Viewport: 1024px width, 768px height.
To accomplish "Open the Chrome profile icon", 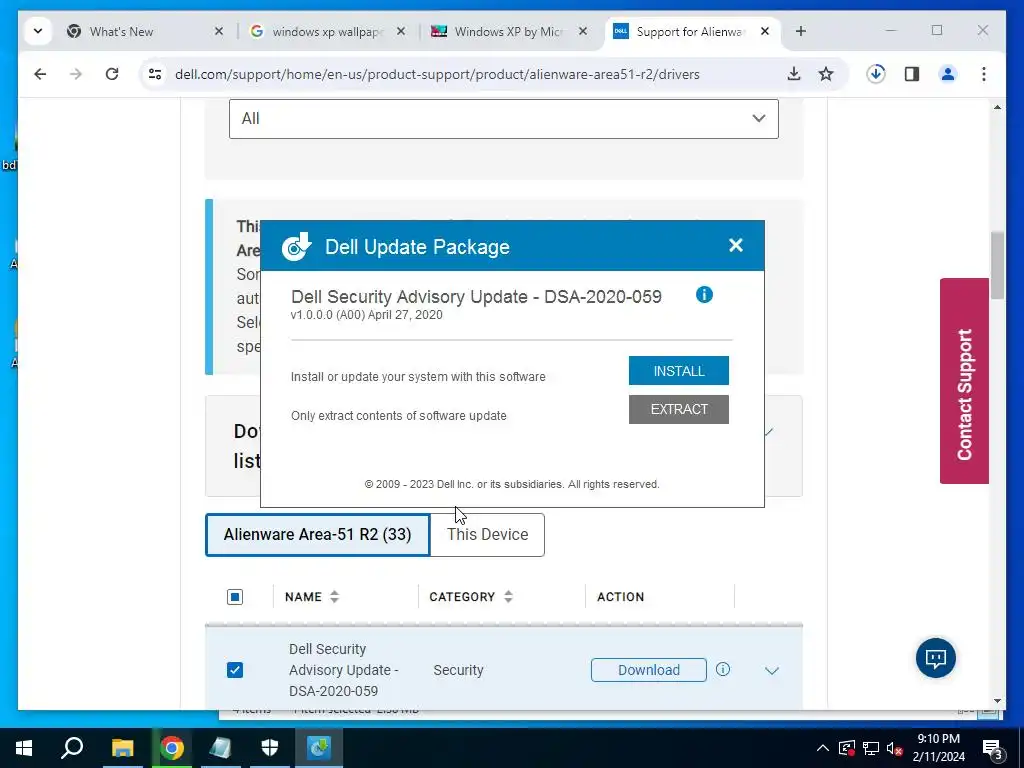I will click(948, 74).
